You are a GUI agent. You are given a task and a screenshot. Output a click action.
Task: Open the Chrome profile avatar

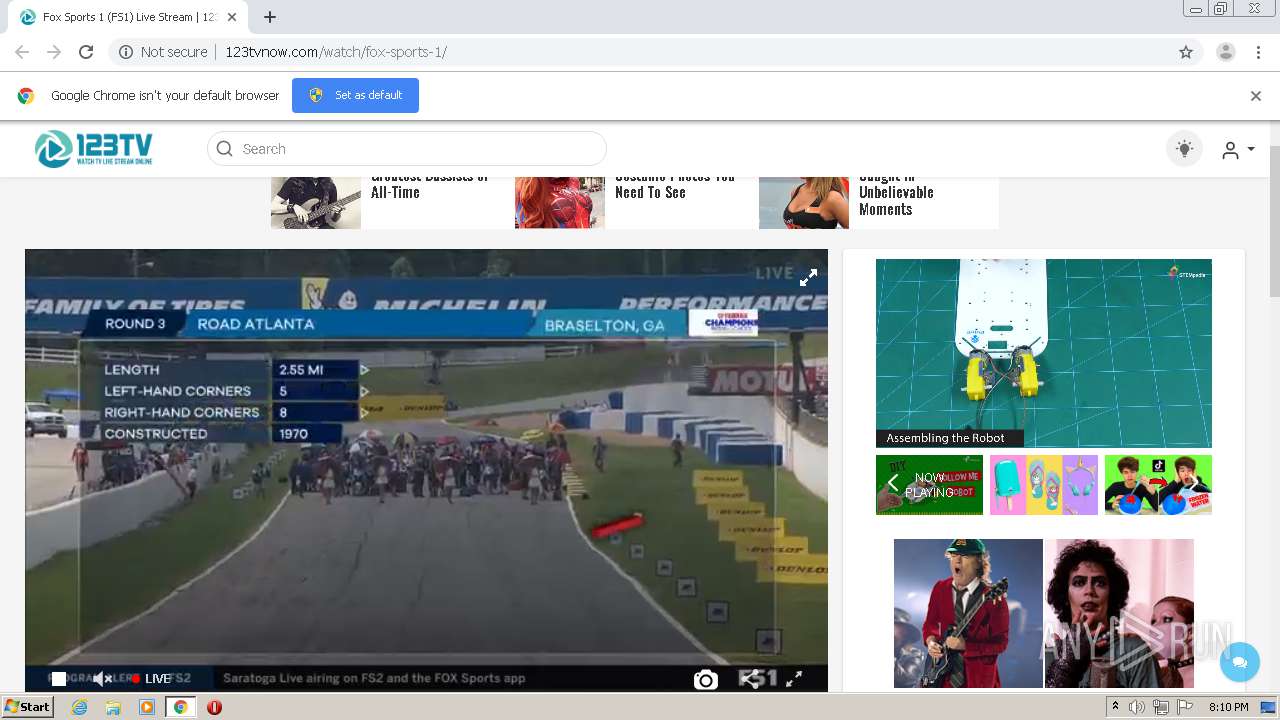[1225, 52]
